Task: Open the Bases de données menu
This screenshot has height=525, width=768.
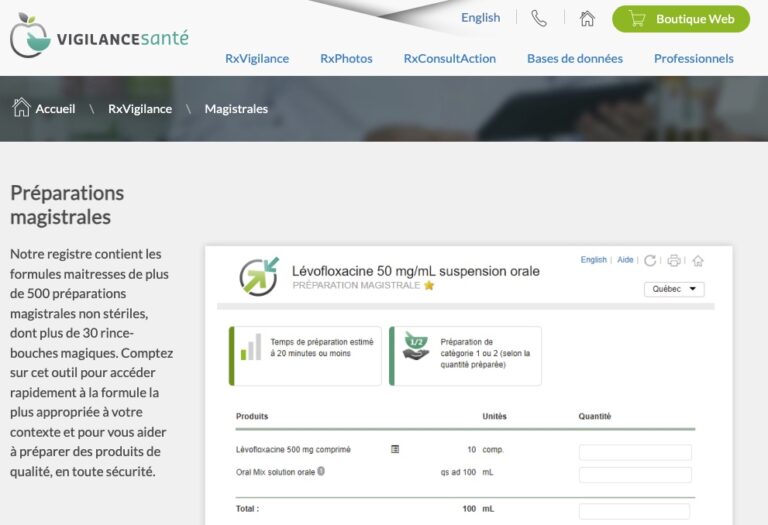Action: click(575, 58)
